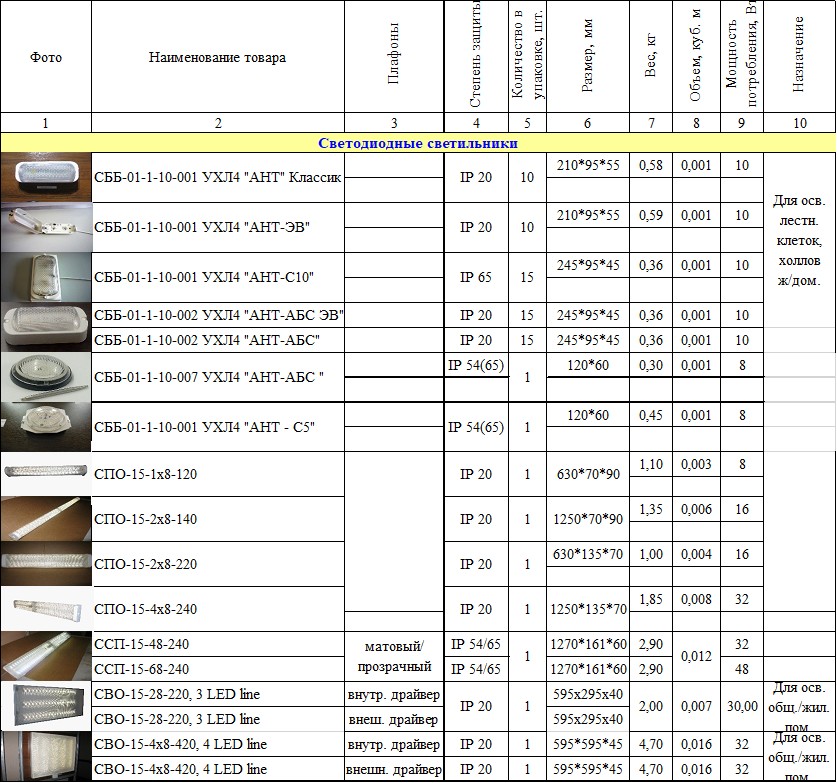
Task: Select the СПО-15-1x8-120 product image
Action: pos(46,473)
